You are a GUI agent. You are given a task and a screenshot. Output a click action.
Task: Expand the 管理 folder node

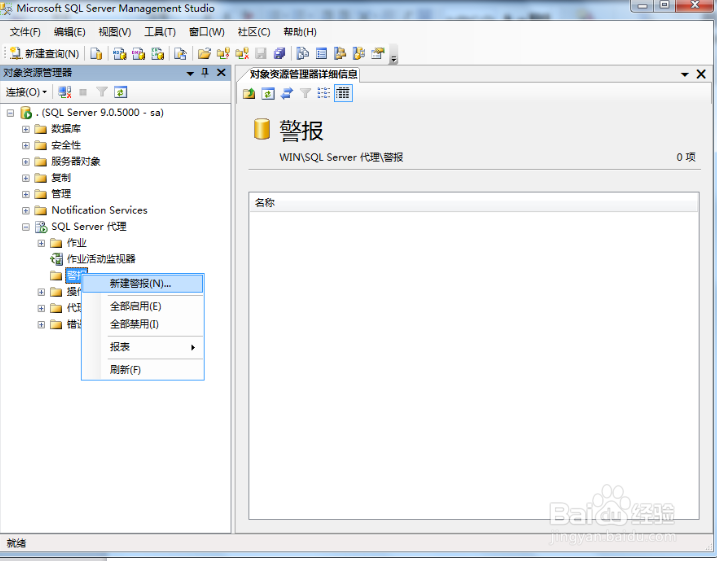(x=26, y=194)
